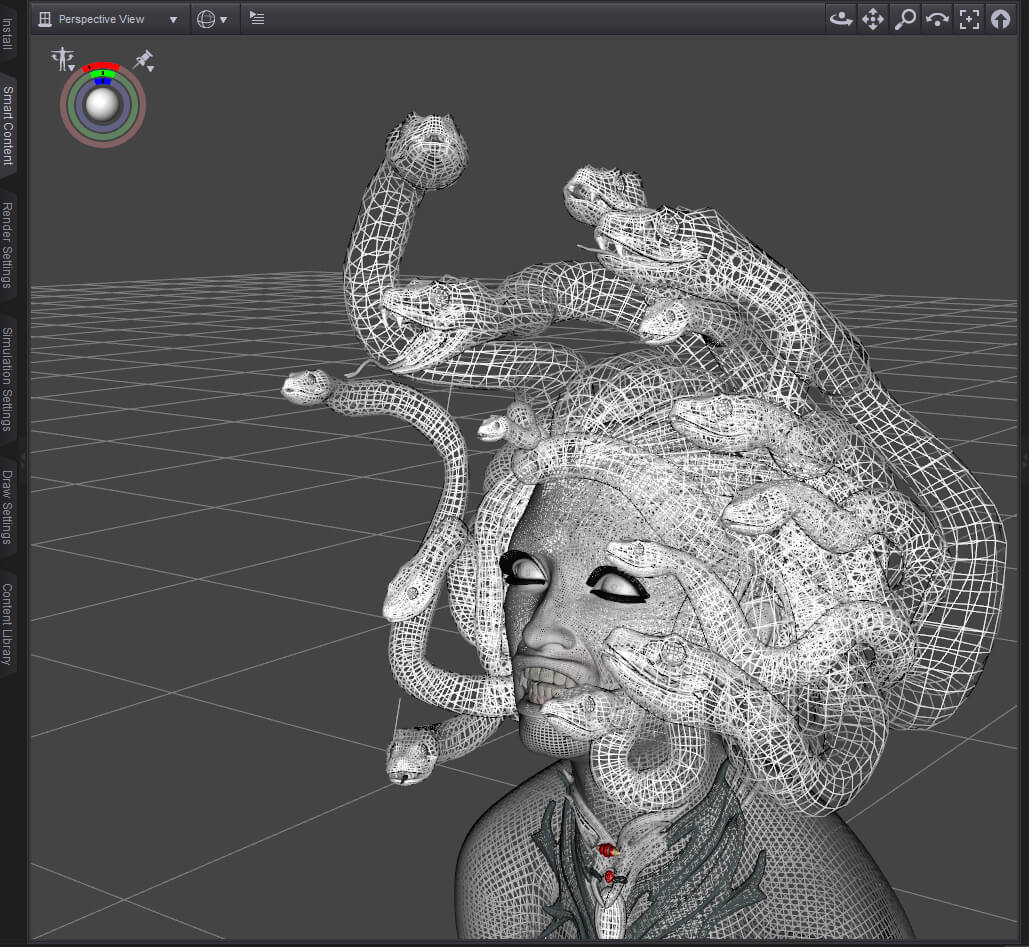Click the red arc on view cube
1029x947 pixels.
click(x=101, y=66)
